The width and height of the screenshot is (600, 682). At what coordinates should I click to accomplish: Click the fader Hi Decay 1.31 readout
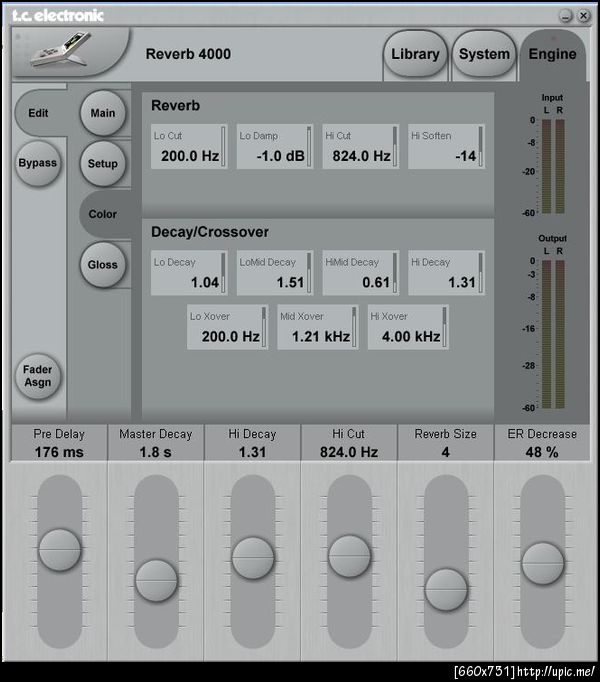coord(252,443)
